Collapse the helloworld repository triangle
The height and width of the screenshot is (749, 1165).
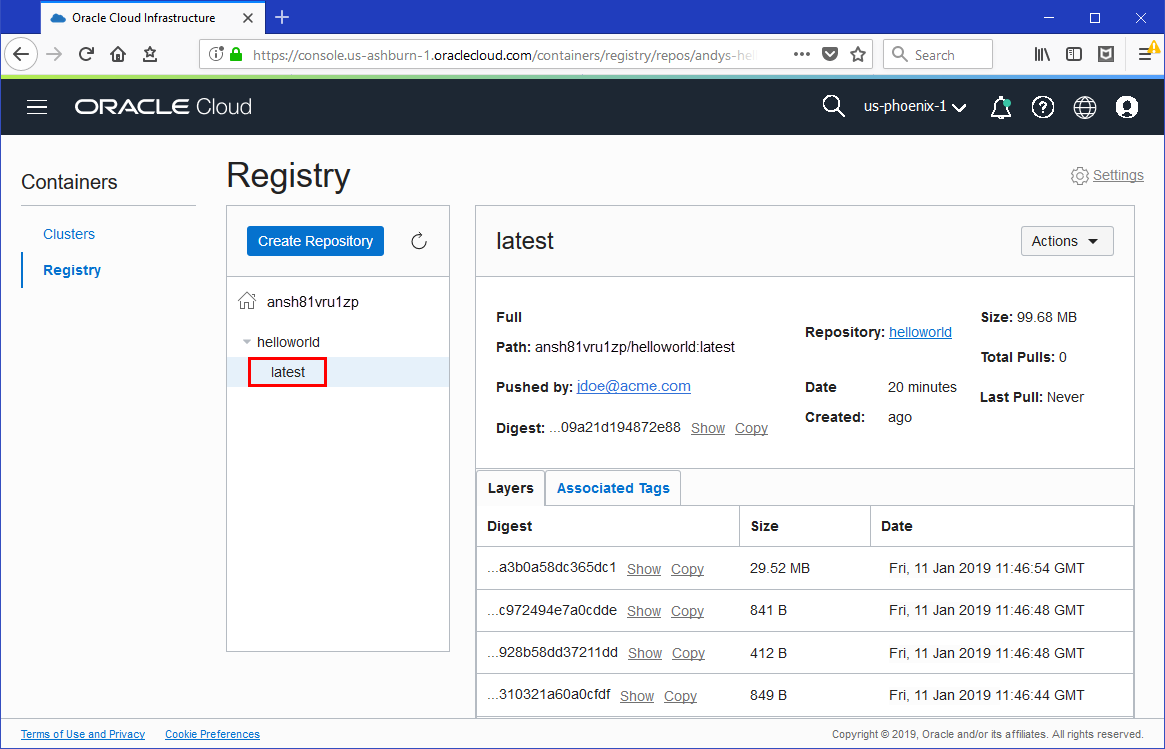[x=247, y=342]
